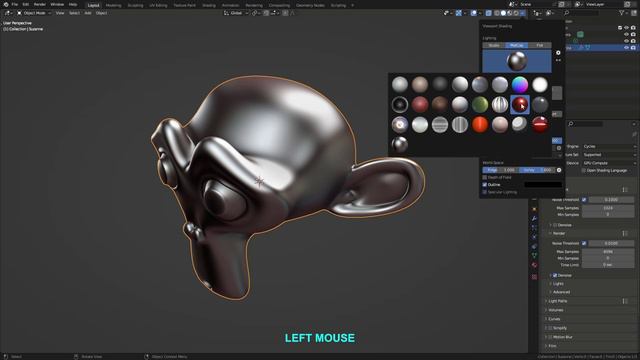Viewport: 640px width, 360px height.
Task: Choose the glossy red MatCap under cursor
Action: 520,104
